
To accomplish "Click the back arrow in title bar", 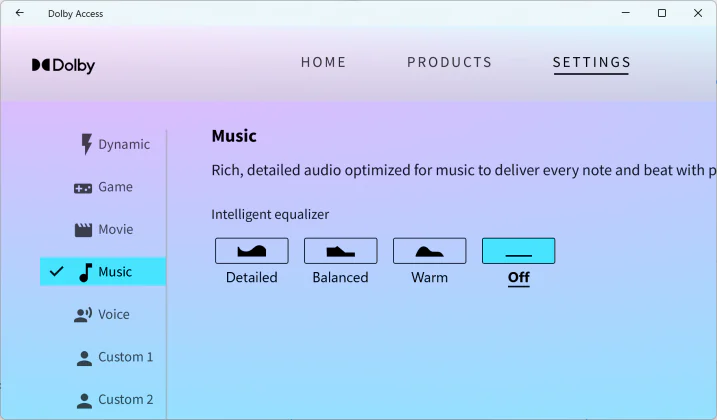I will coord(20,13).
